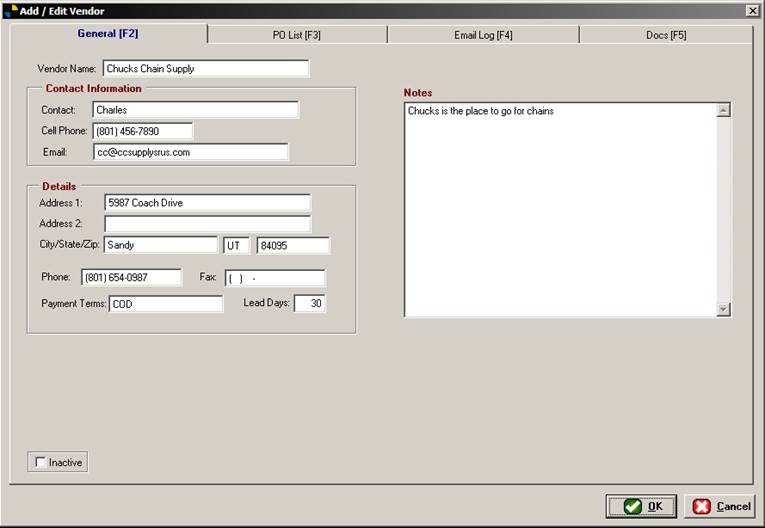Click the empty Address 2 field

click(207, 224)
